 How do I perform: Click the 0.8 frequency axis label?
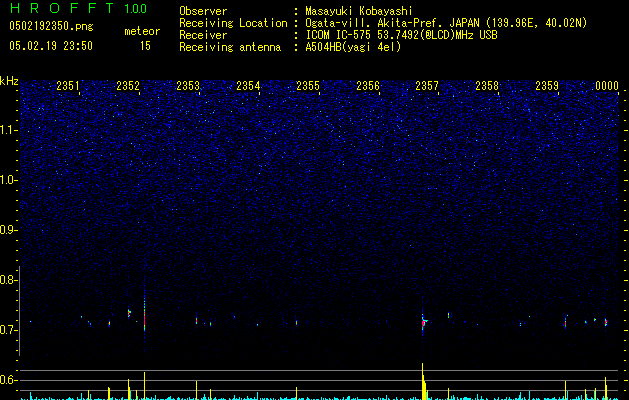click(8, 280)
